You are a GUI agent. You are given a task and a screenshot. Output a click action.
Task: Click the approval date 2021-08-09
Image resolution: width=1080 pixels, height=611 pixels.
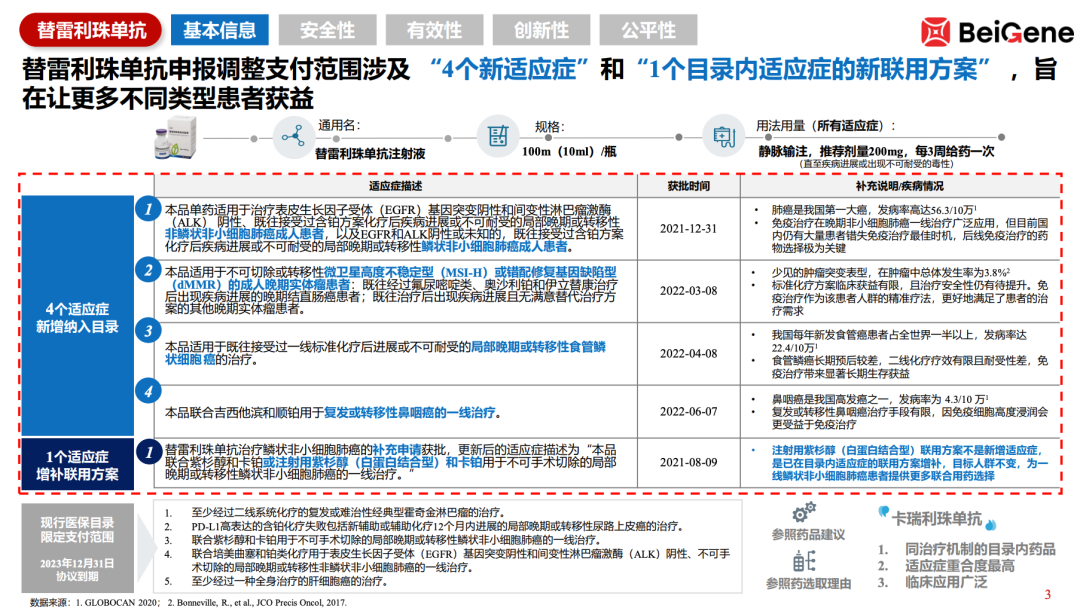click(689, 462)
